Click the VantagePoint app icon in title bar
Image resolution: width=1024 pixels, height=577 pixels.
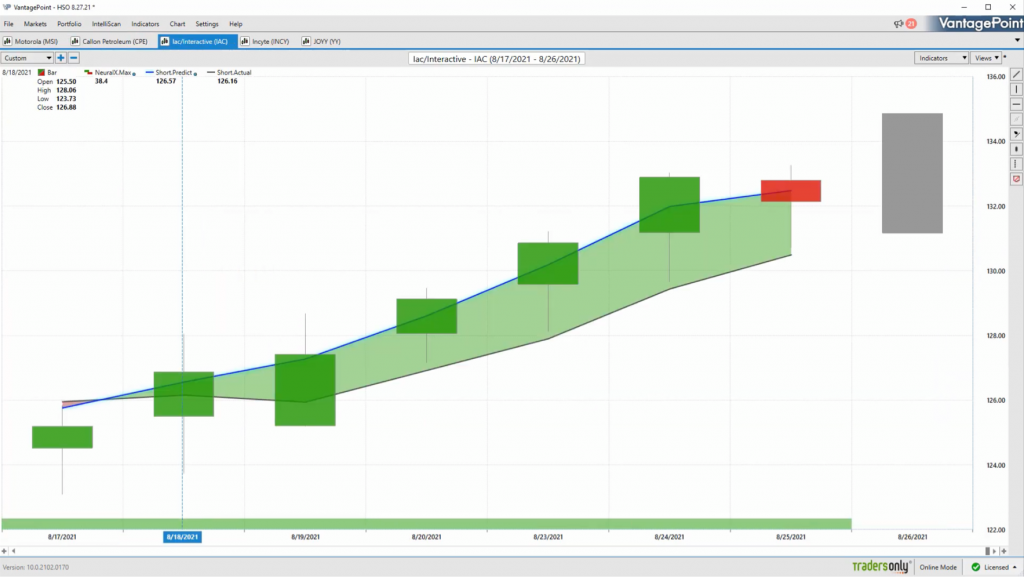[7, 7]
